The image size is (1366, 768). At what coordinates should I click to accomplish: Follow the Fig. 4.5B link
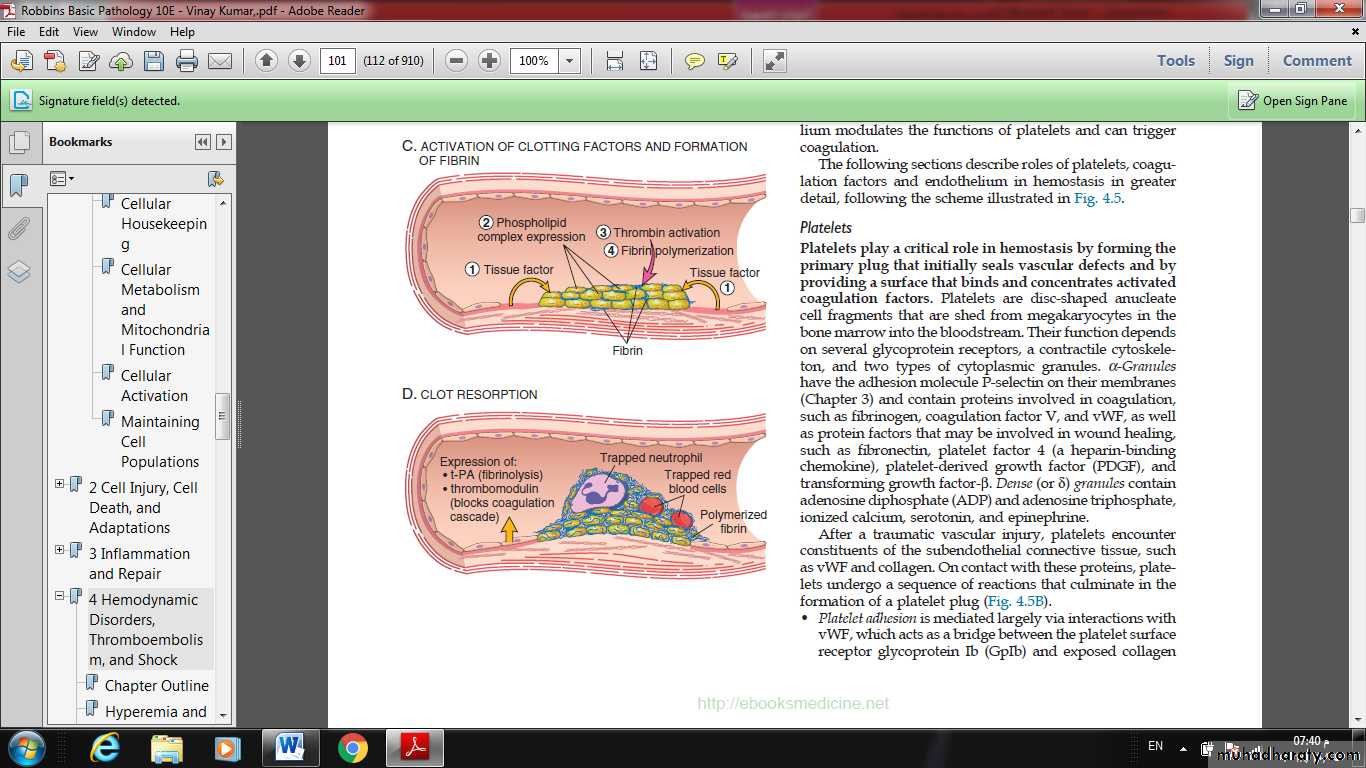[1015, 601]
